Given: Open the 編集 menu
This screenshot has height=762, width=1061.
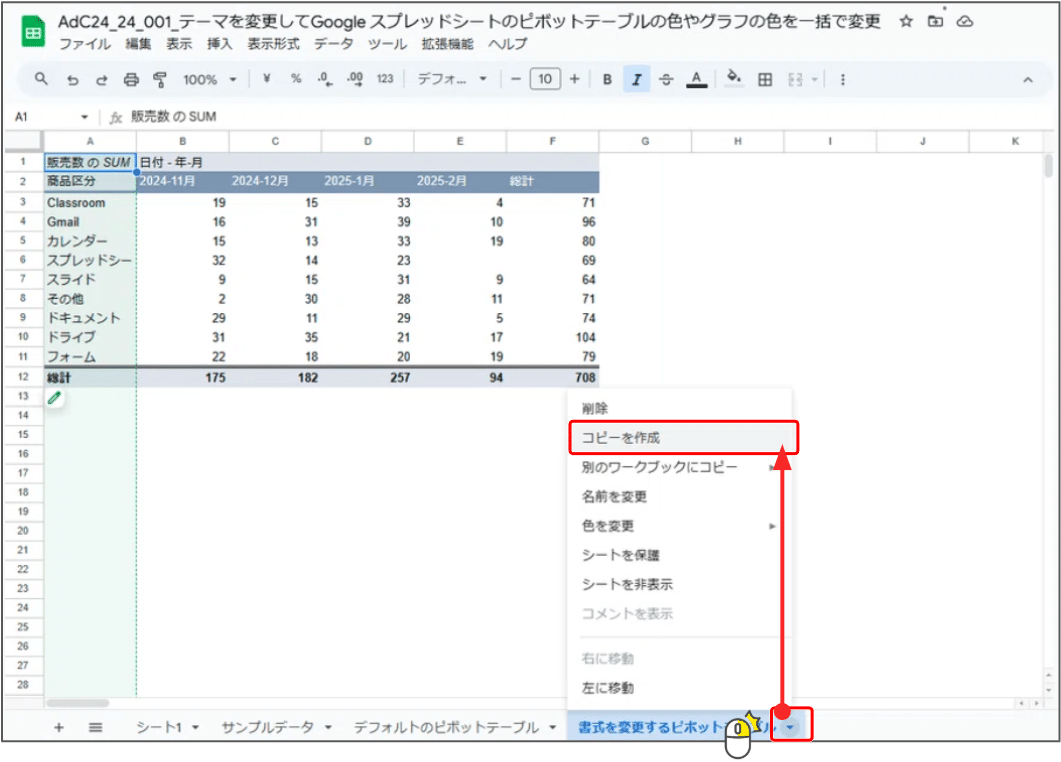Looking at the screenshot, I should 138,44.
